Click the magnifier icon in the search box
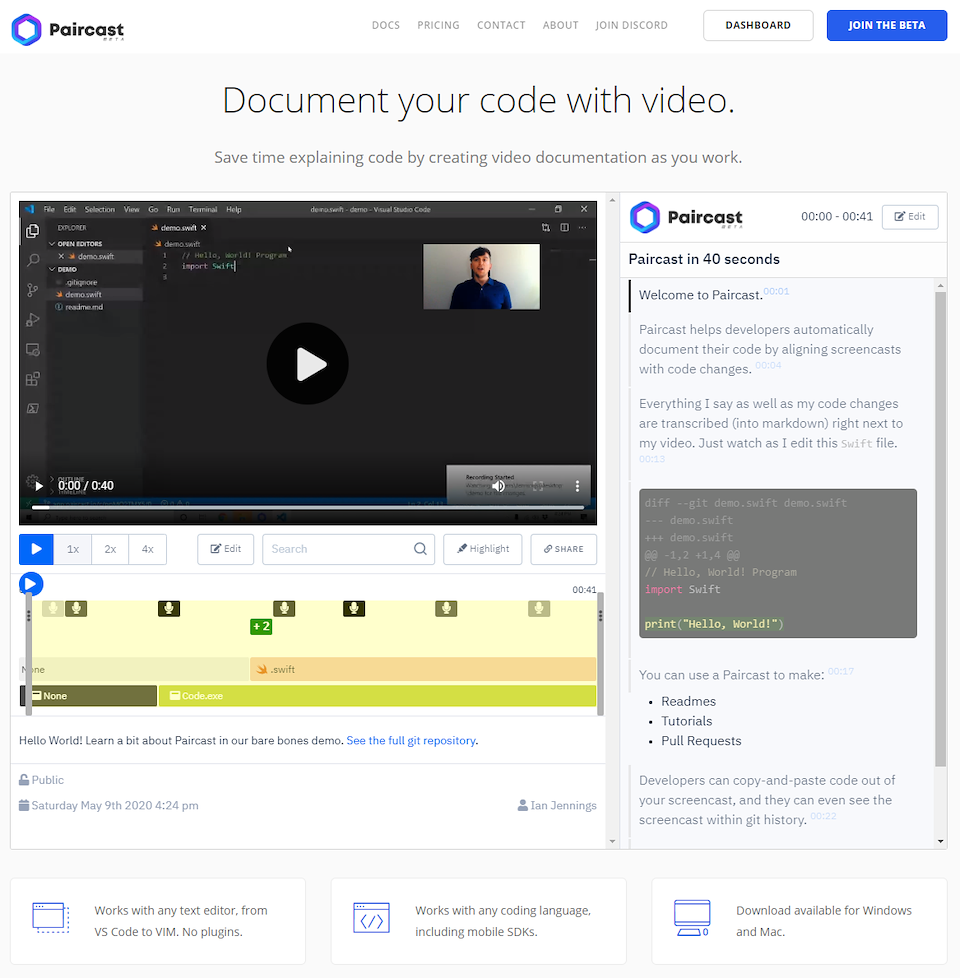The height and width of the screenshot is (978, 960). coord(421,549)
